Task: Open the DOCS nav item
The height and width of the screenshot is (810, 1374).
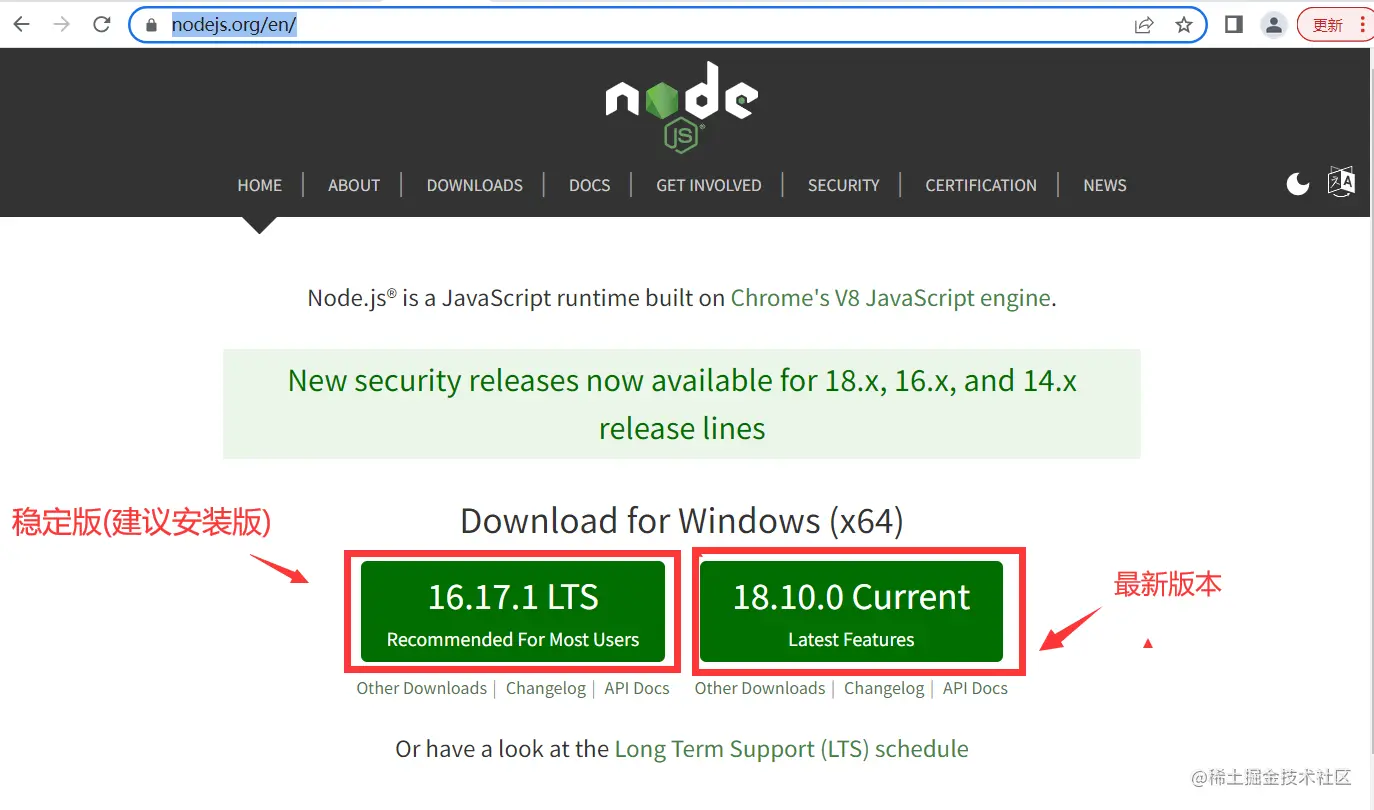Action: [590, 185]
